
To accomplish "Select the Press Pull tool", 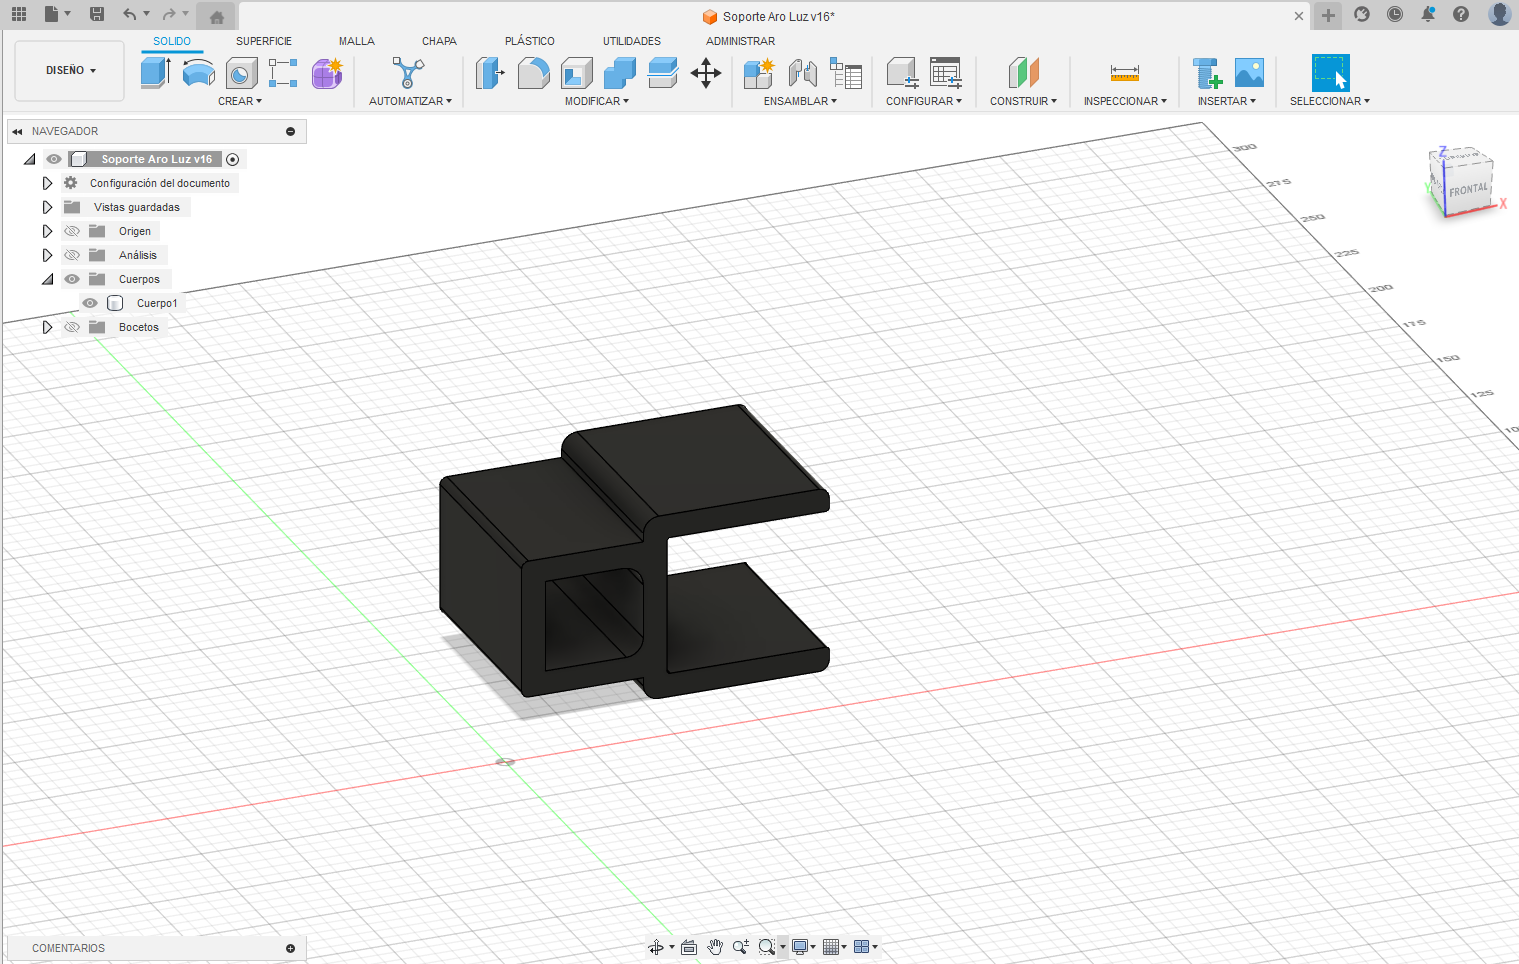I will [x=490, y=72].
